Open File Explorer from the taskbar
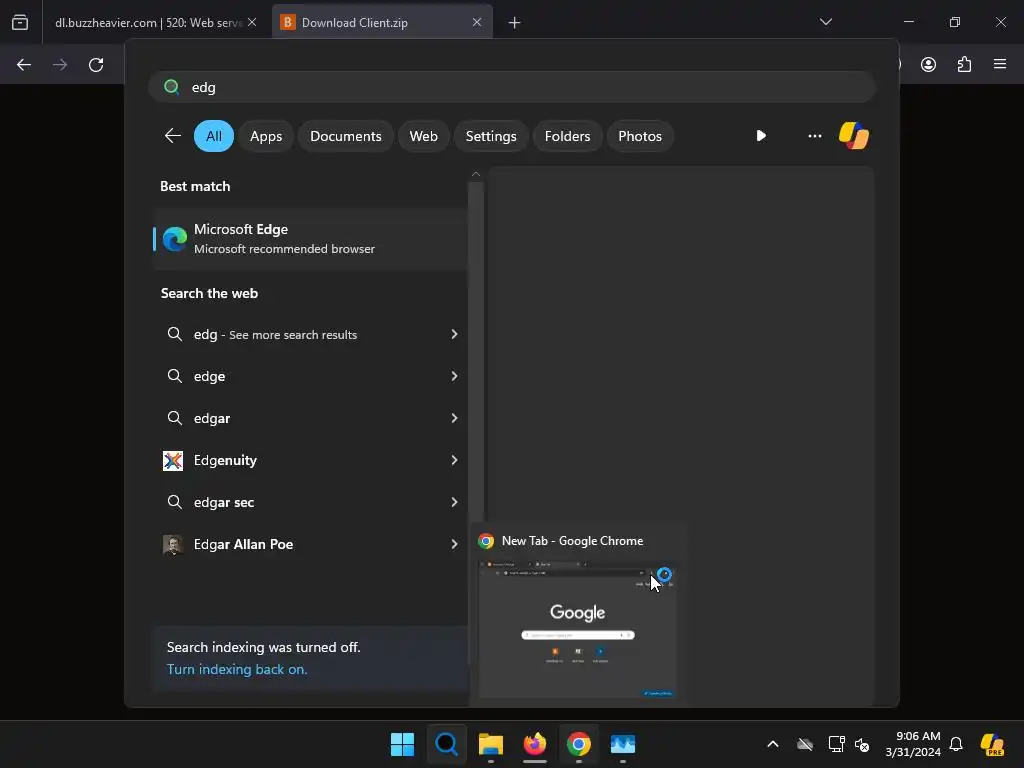 [x=490, y=744]
